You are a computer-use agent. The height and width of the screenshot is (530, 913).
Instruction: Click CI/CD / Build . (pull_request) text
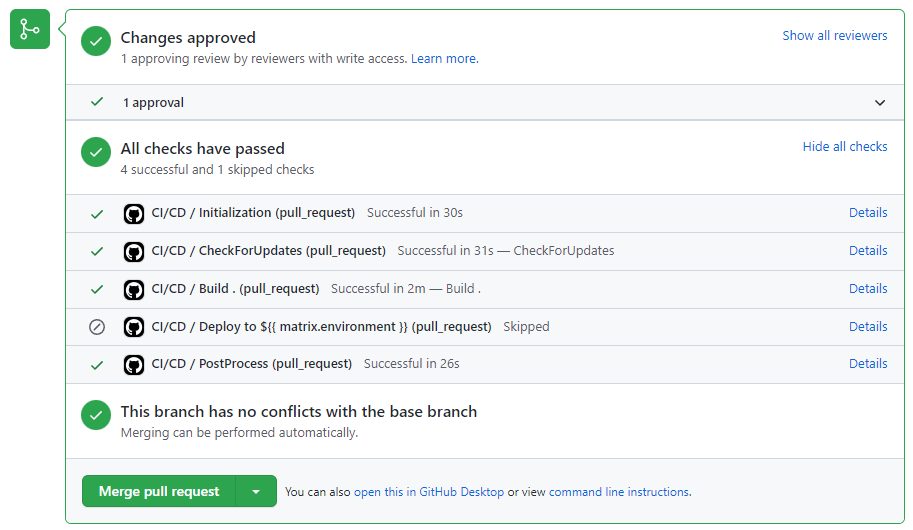[235, 288]
